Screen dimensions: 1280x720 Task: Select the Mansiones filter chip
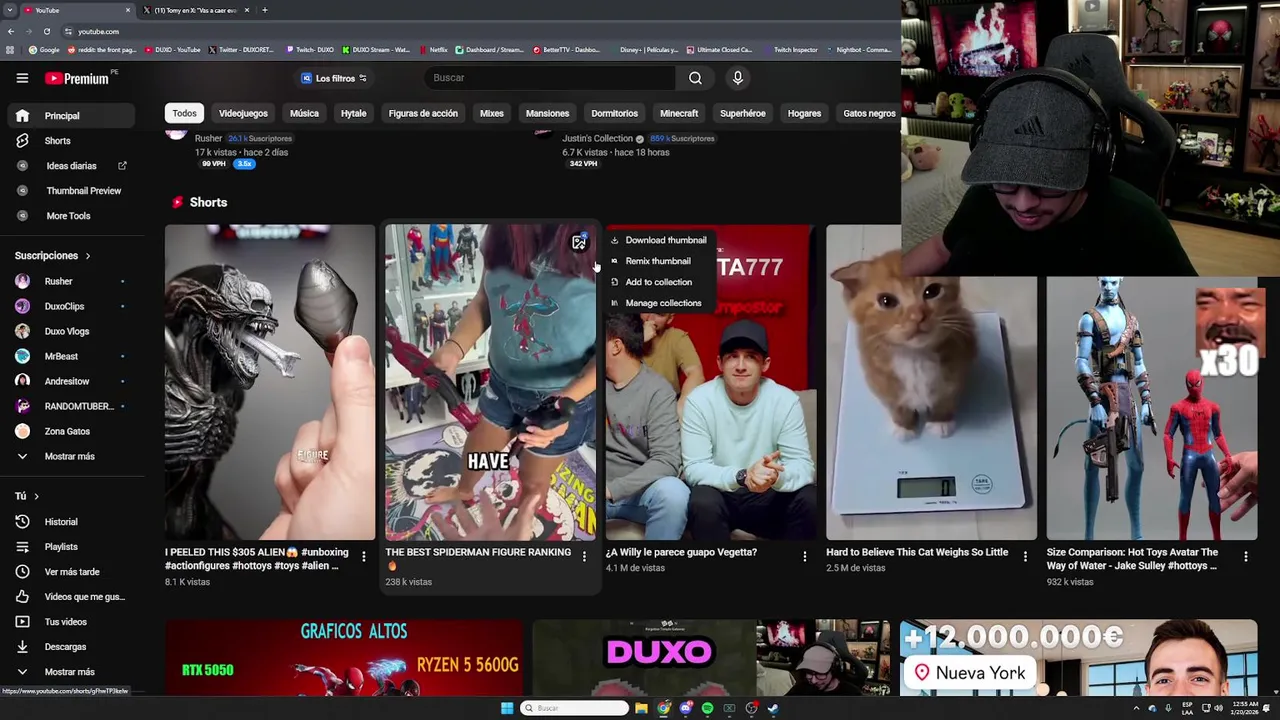pyautogui.click(x=547, y=113)
